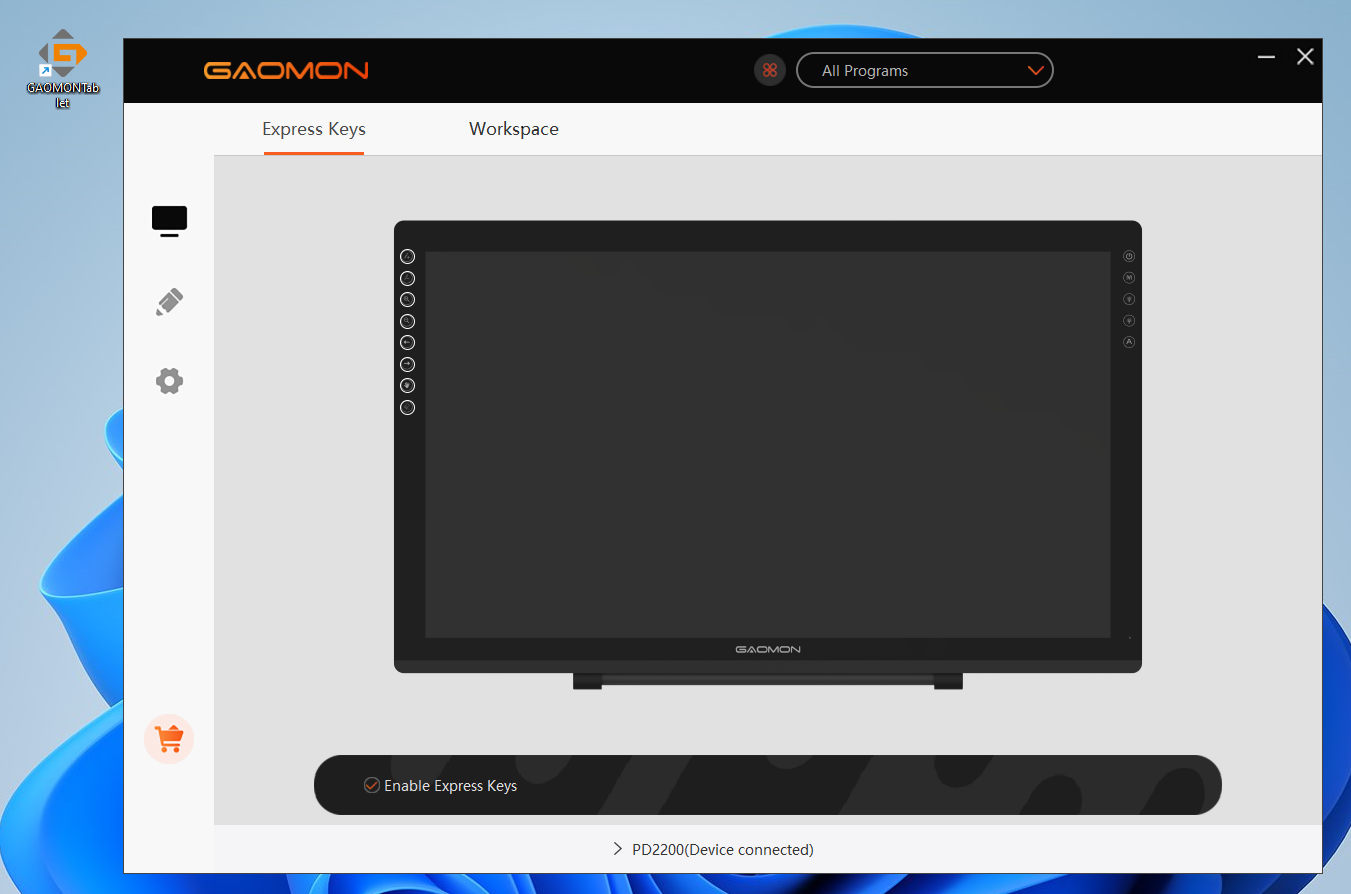Click the M menu button on tablet image
The width and height of the screenshot is (1351, 894).
(1129, 278)
